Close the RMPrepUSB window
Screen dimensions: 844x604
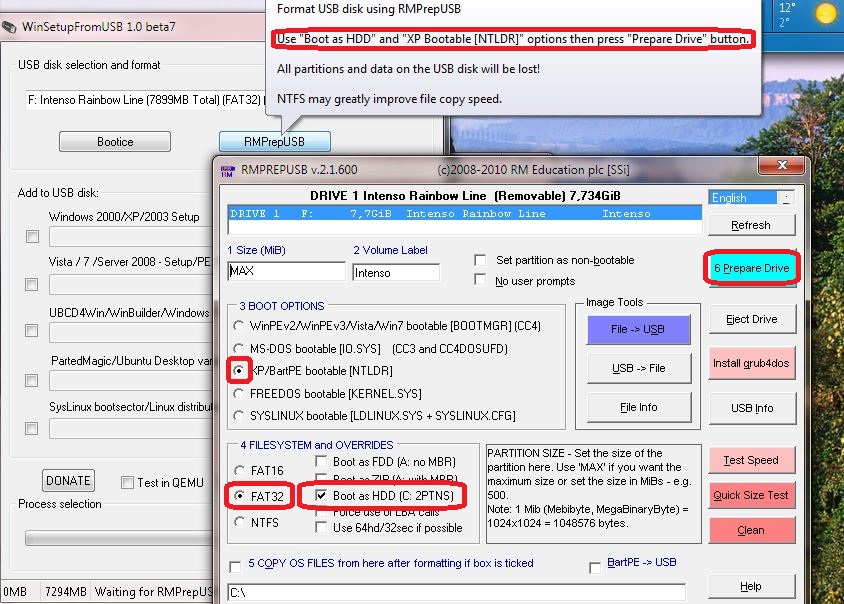pos(782,165)
